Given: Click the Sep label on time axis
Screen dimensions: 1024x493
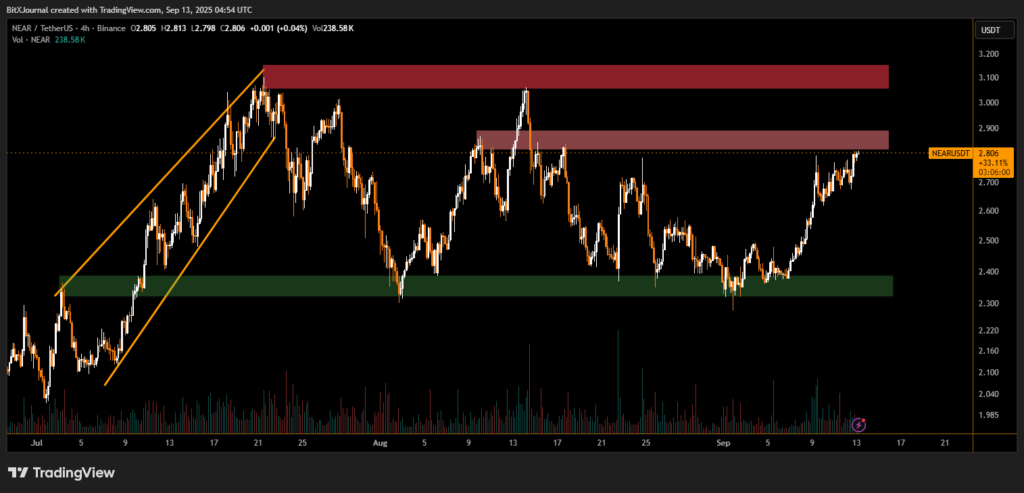Looking at the screenshot, I should coord(725,441).
